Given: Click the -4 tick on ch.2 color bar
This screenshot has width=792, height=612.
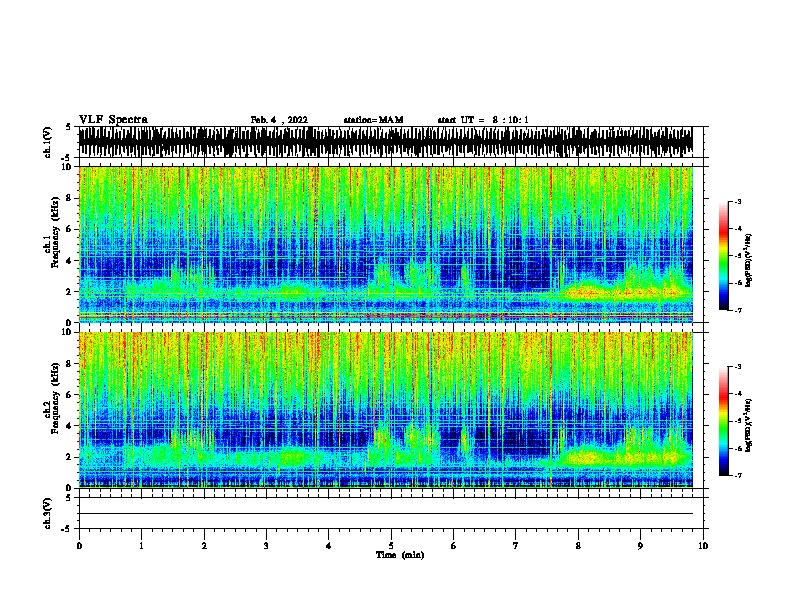Looking at the screenshot, I should tap(738, 394).
